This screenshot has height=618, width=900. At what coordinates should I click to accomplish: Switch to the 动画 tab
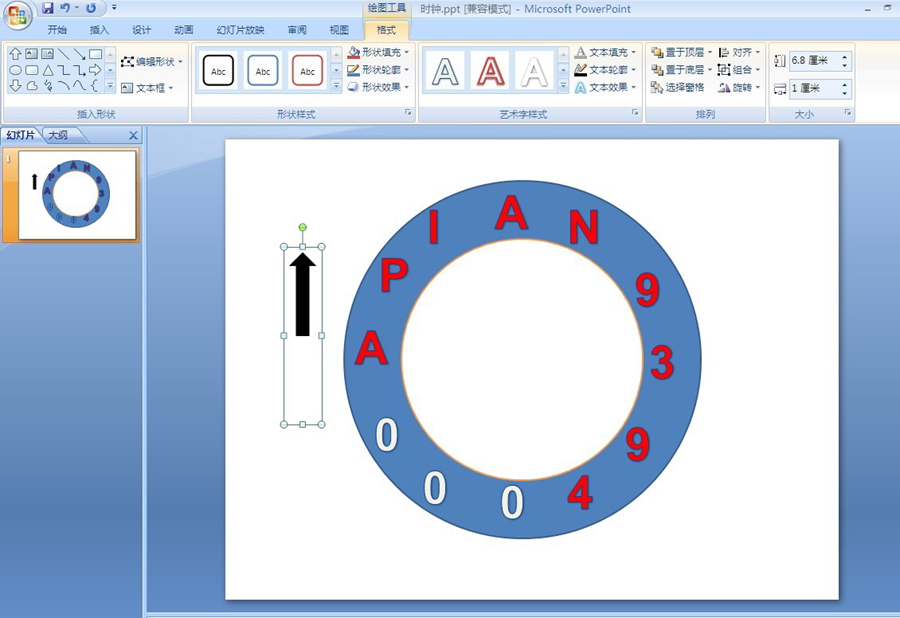(x=184, y=30)
